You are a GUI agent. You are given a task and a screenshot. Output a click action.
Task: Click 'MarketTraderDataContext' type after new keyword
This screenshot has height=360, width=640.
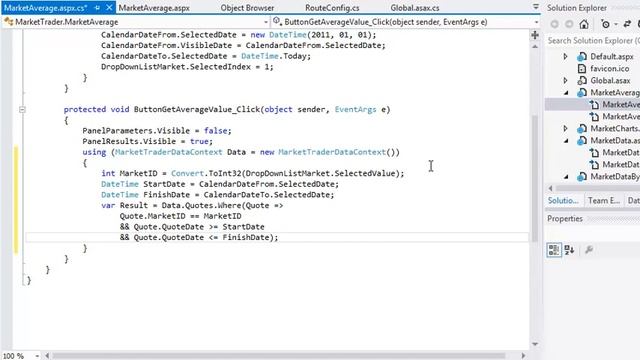332,152
